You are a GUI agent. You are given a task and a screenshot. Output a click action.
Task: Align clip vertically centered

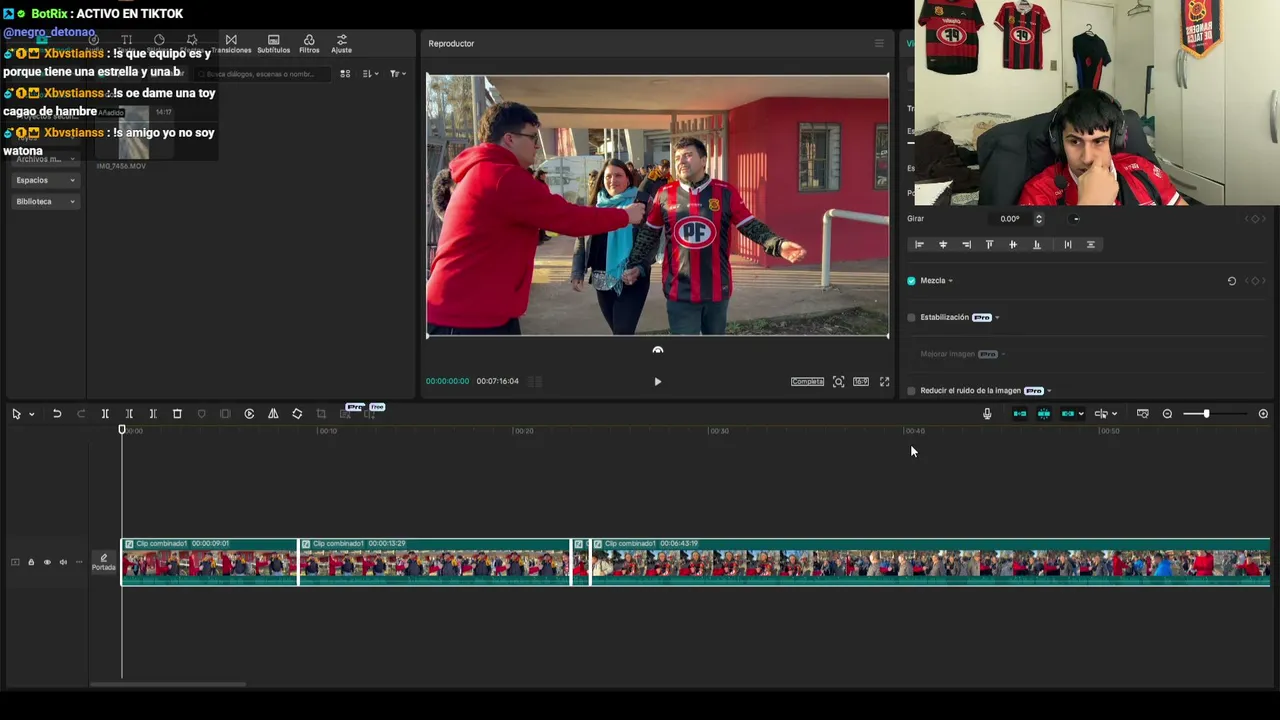click(1013, 245)
